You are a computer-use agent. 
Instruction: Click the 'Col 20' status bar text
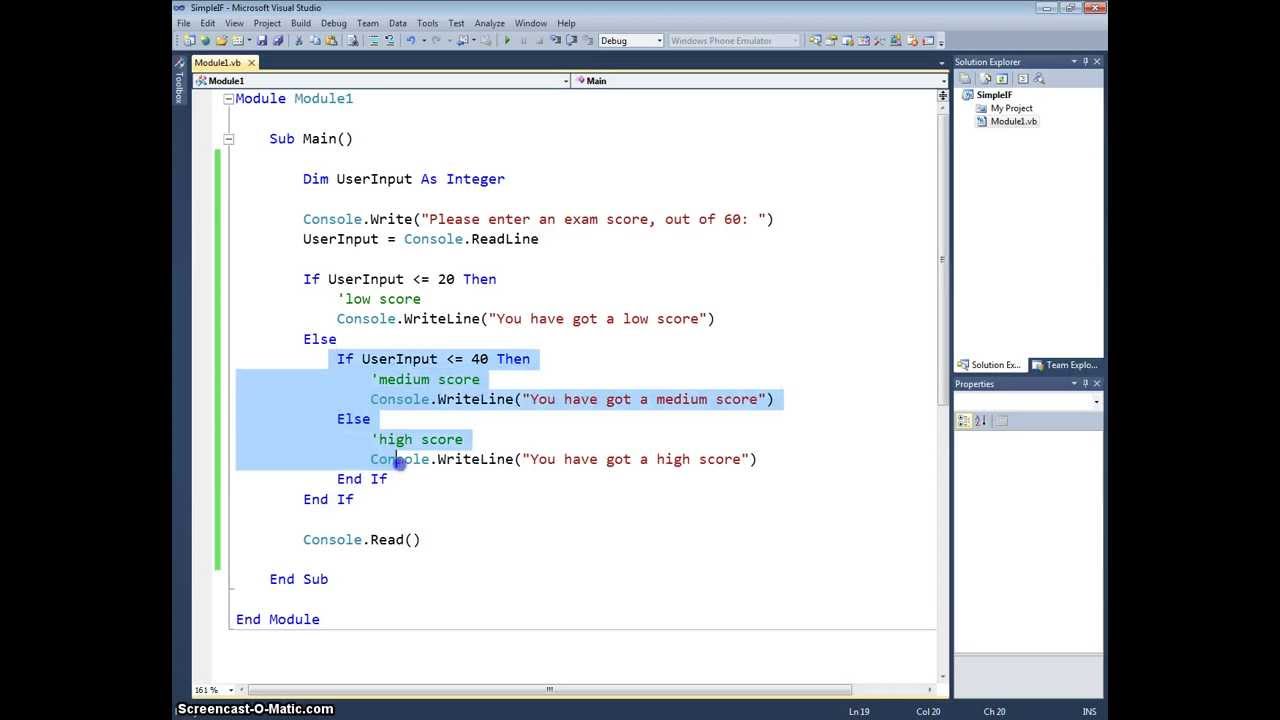(928, 712)
